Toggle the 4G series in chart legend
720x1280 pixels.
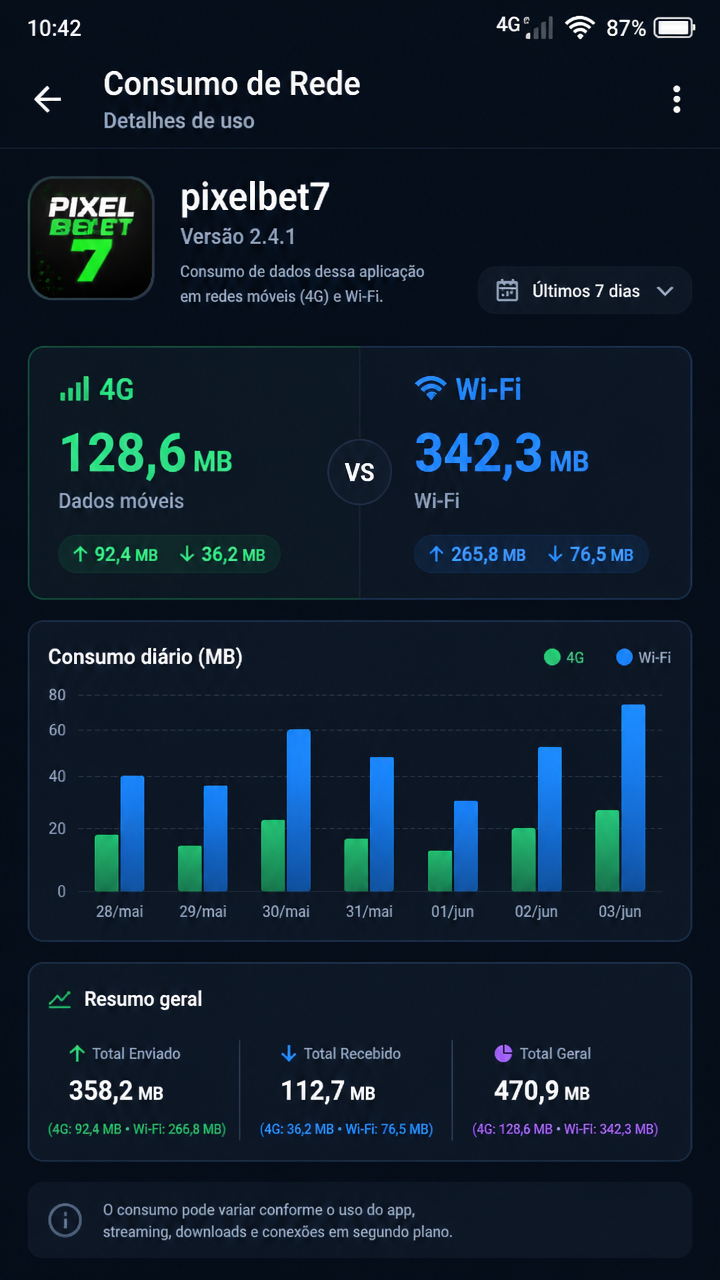click(564, 658)
